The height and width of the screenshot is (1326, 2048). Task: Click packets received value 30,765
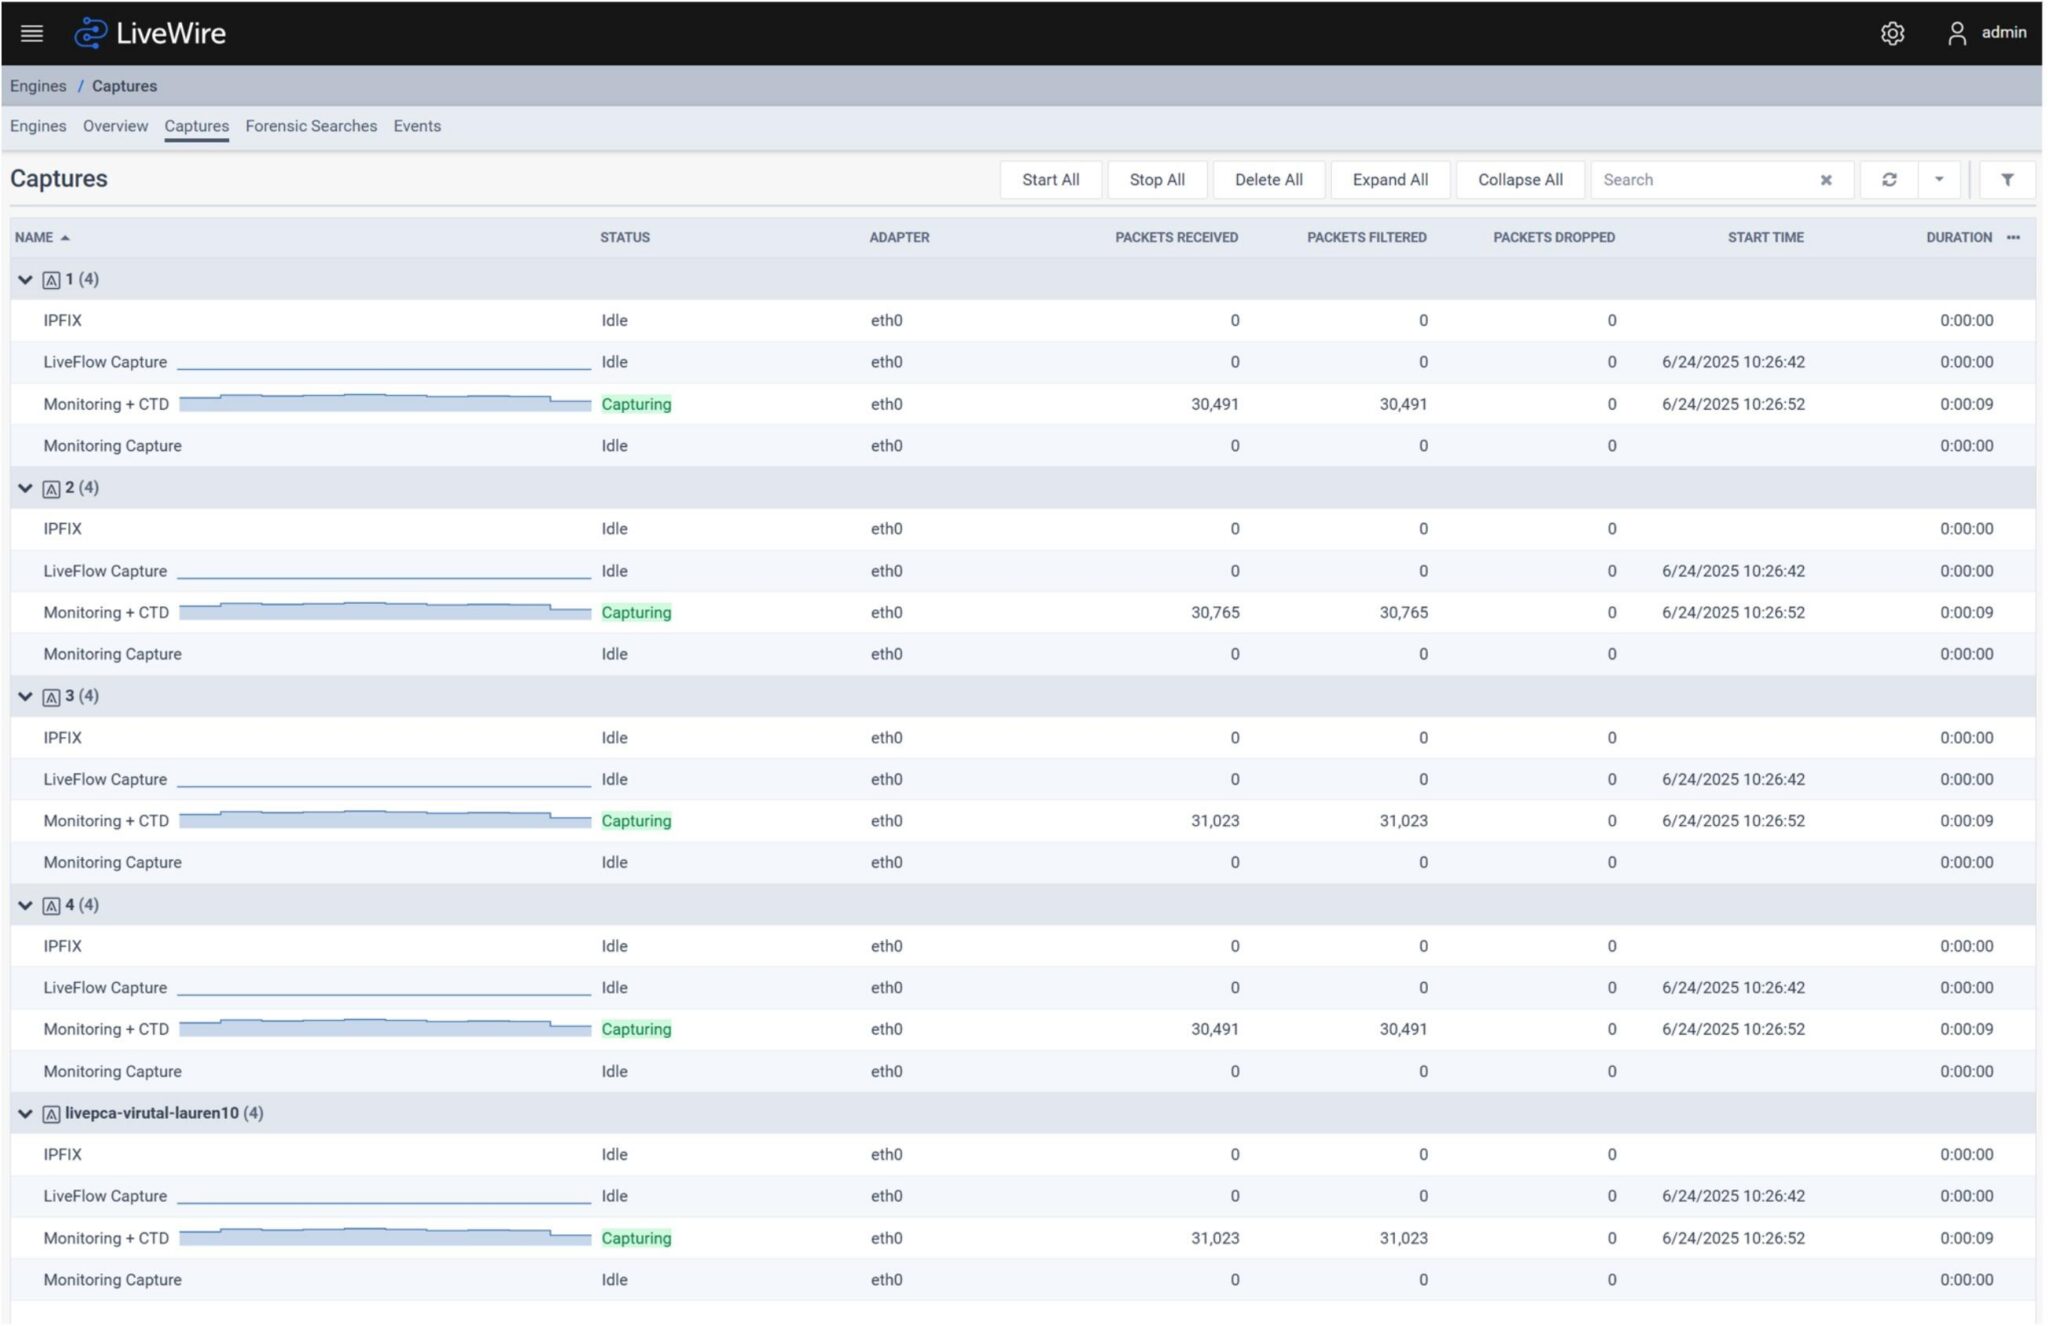point(1215,613)
